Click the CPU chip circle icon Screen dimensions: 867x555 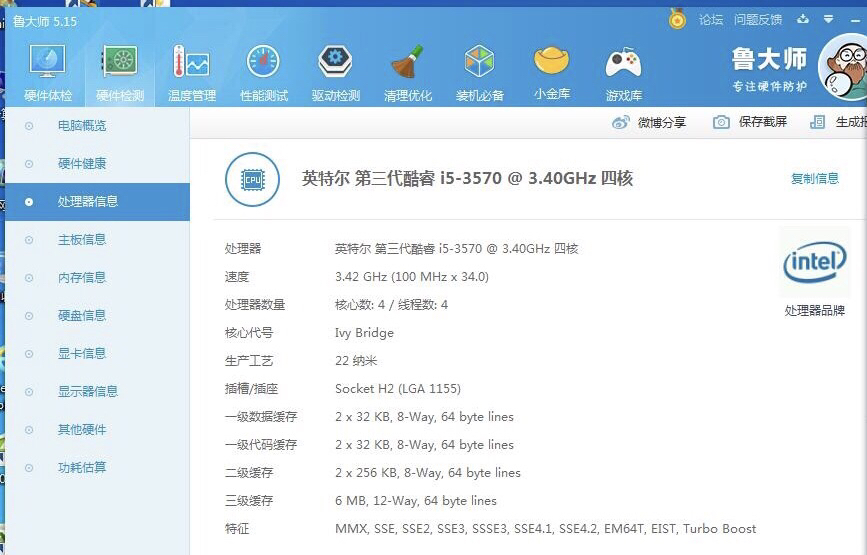pyautogui.click(x=252, y=180)
